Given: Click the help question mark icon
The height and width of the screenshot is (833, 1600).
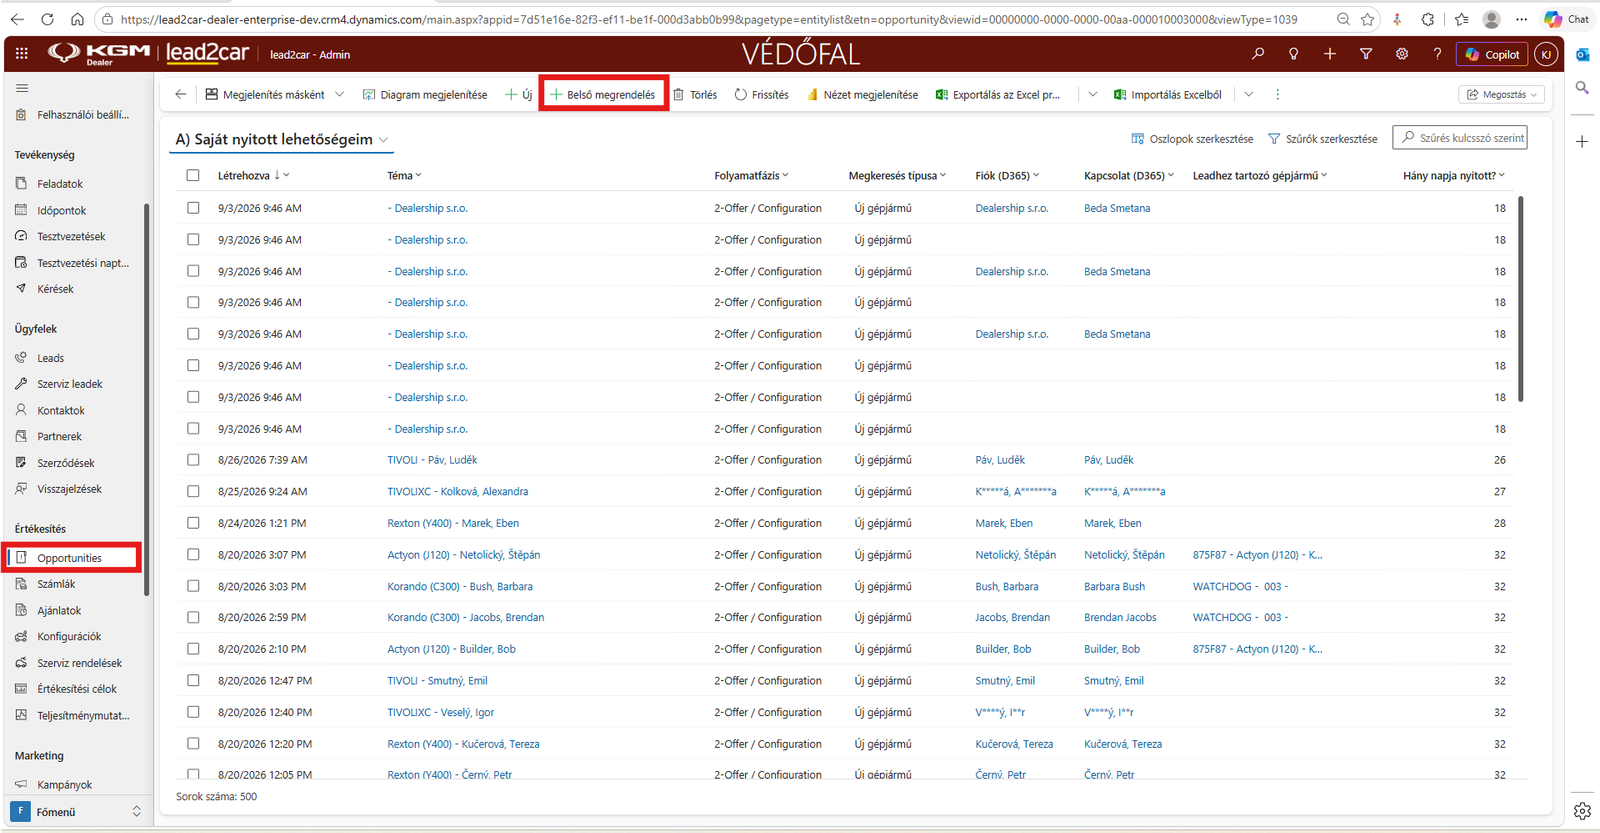Looking at the screenshot, I should tap(1438, 54).
